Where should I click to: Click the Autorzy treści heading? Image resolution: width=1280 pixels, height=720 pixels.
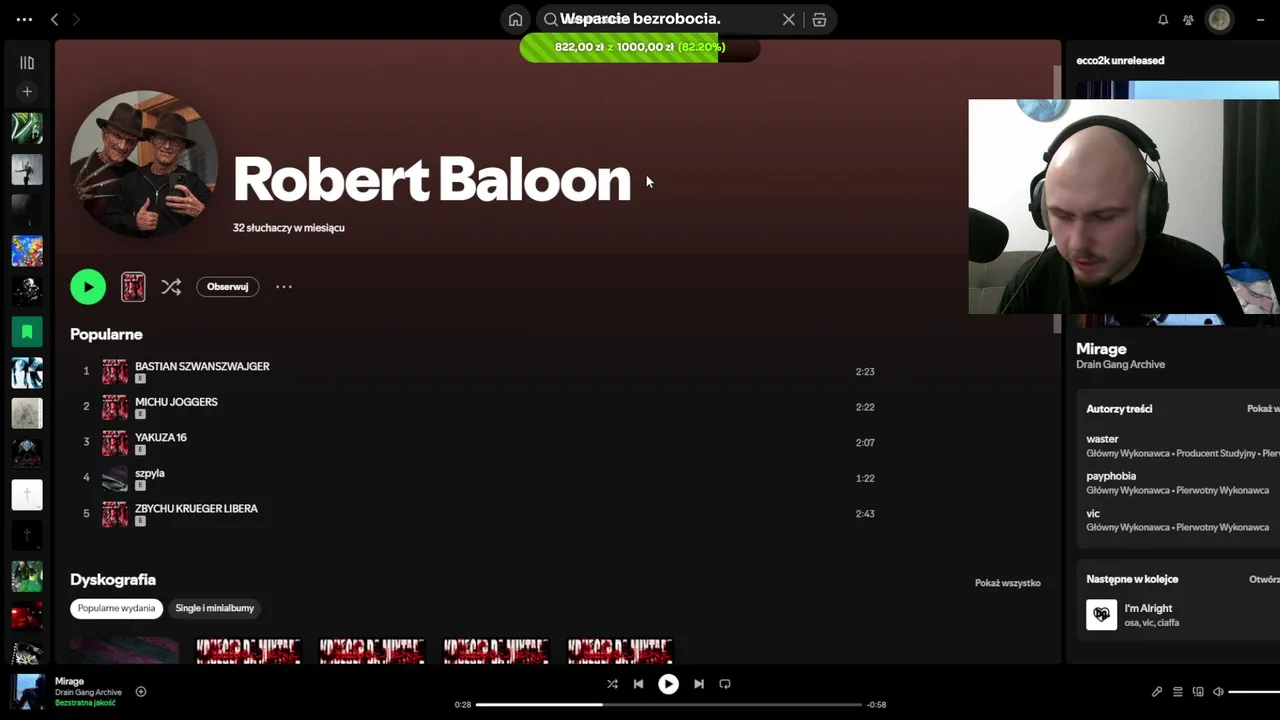point(1119,409)
